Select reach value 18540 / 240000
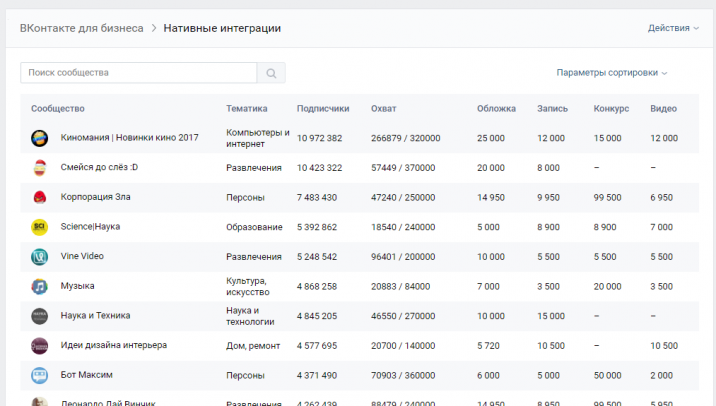716x406 pixels. tap(403, 227)
